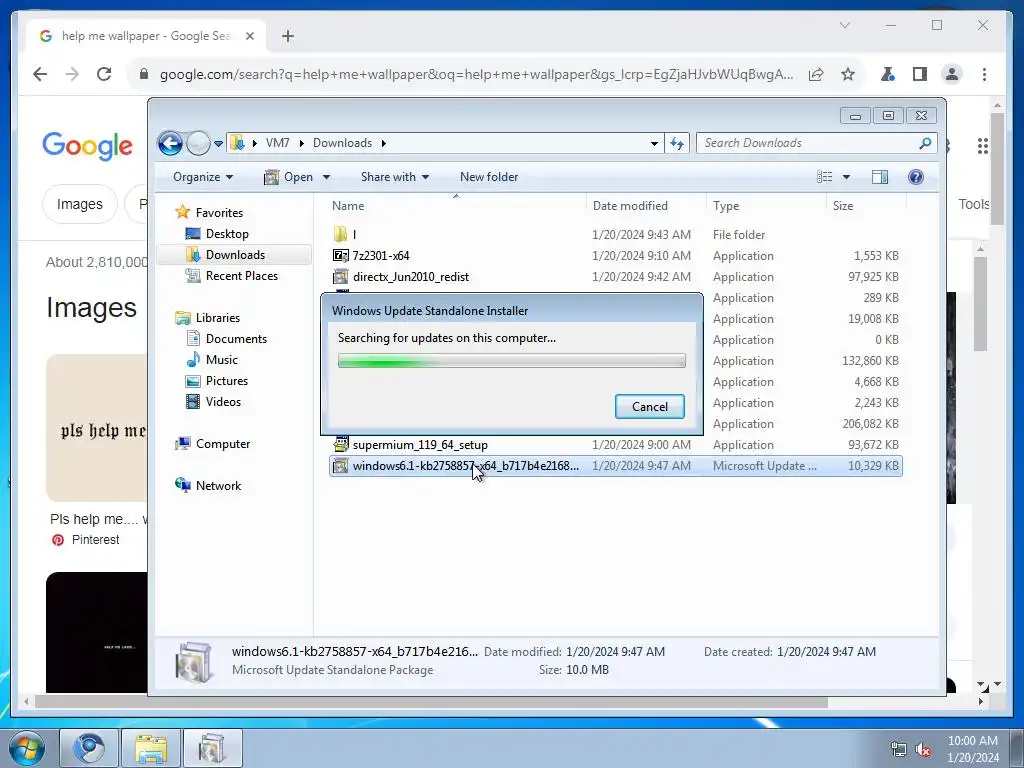
Task: Select the Images filter chip in Google
Action: 80,204
